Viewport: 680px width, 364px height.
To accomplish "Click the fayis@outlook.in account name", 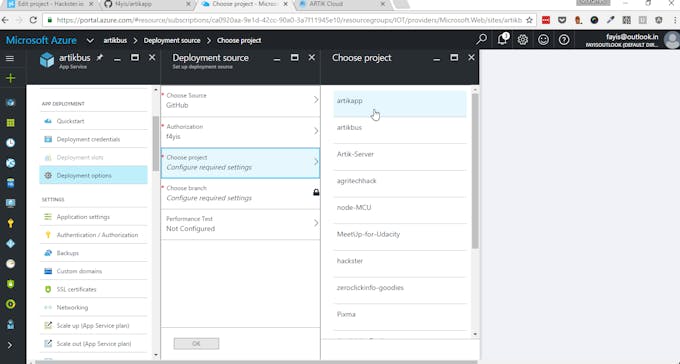I will pos(631,37).
